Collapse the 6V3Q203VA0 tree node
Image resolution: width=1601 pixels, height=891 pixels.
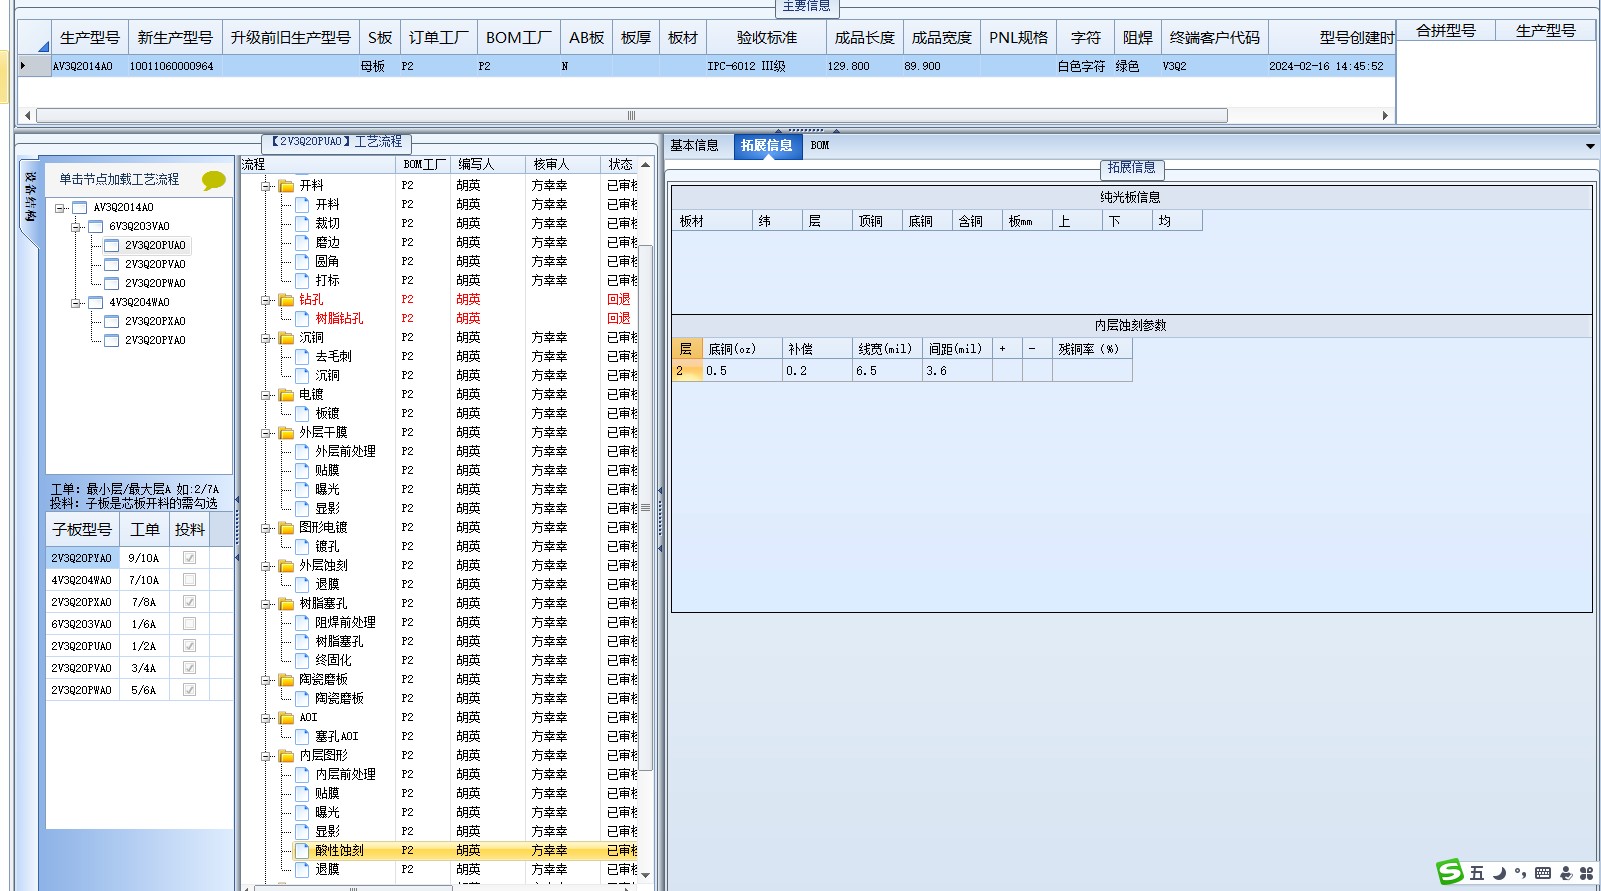pos(76,227)
